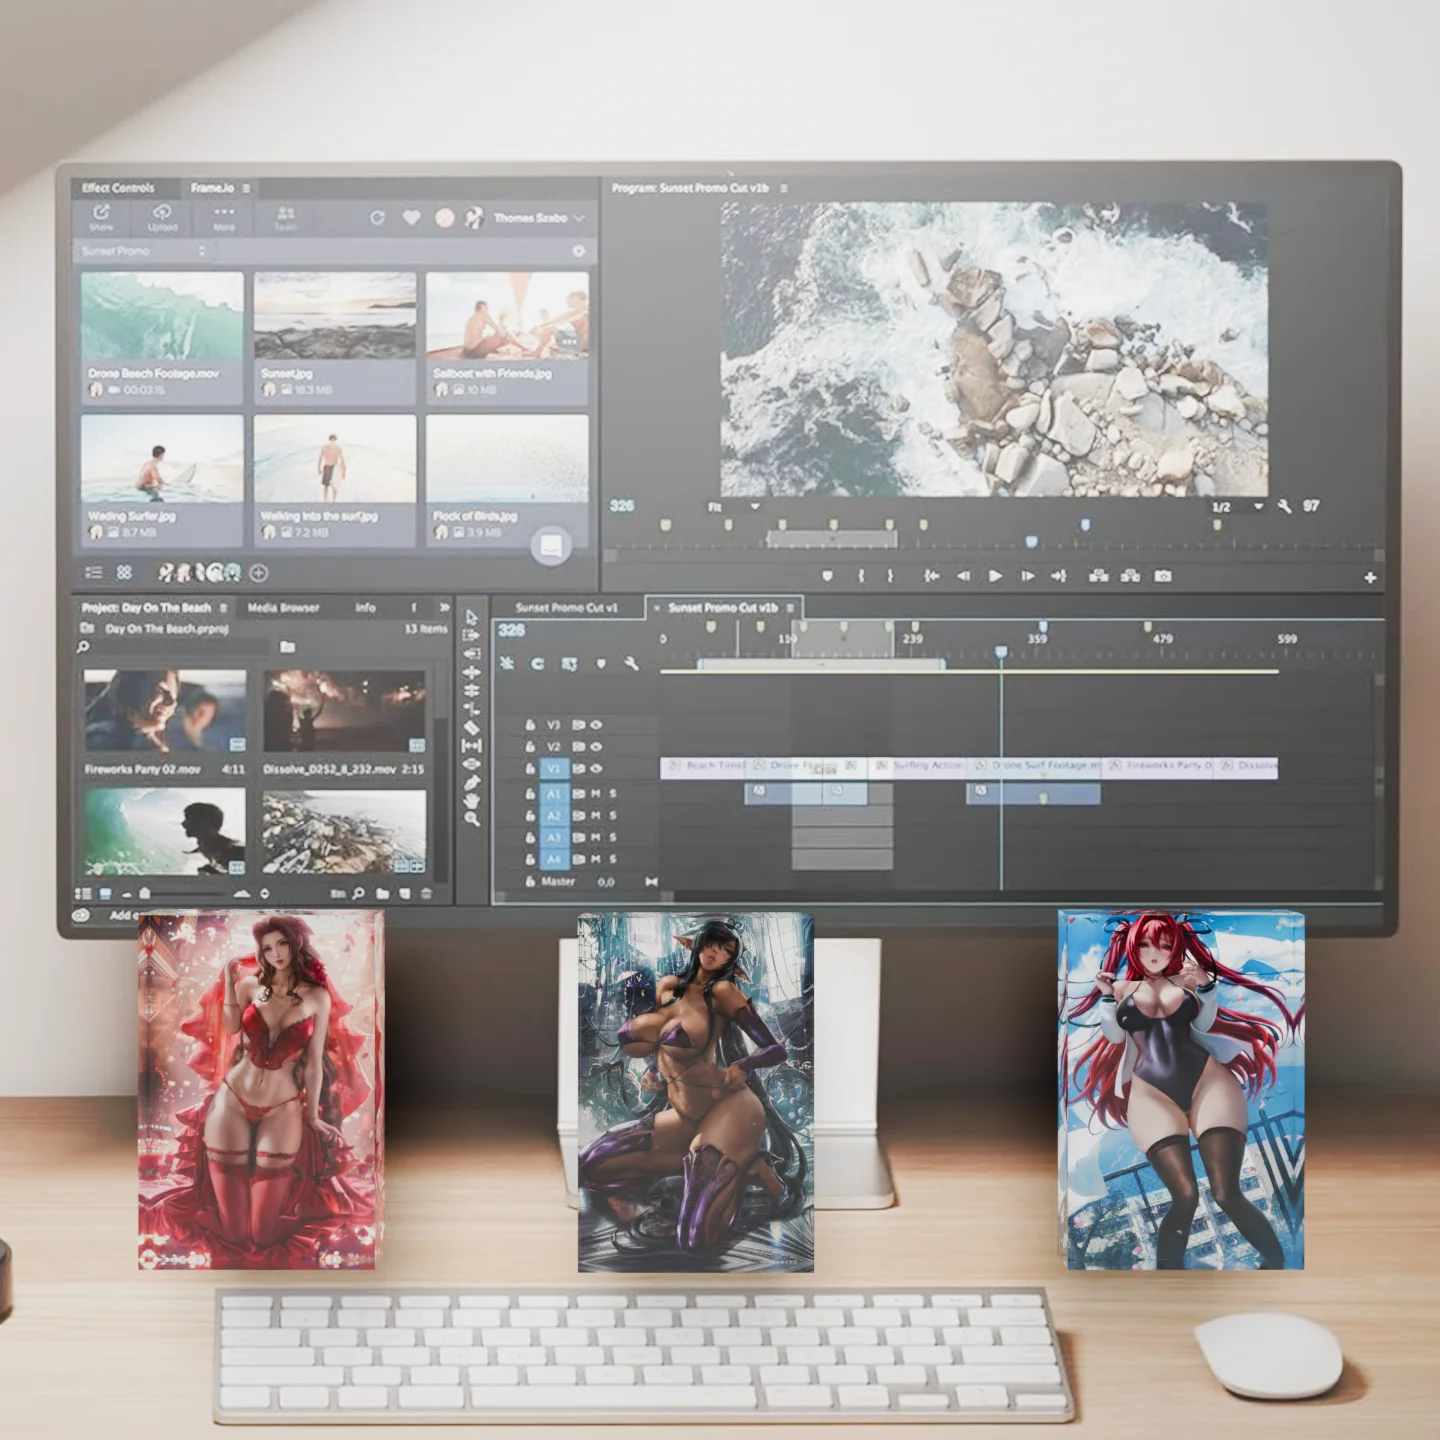The image size is (1440, 1440).
Task: Open the Sunset Promo Cut v1b sequence menu
Action: [x=790, y=607]
